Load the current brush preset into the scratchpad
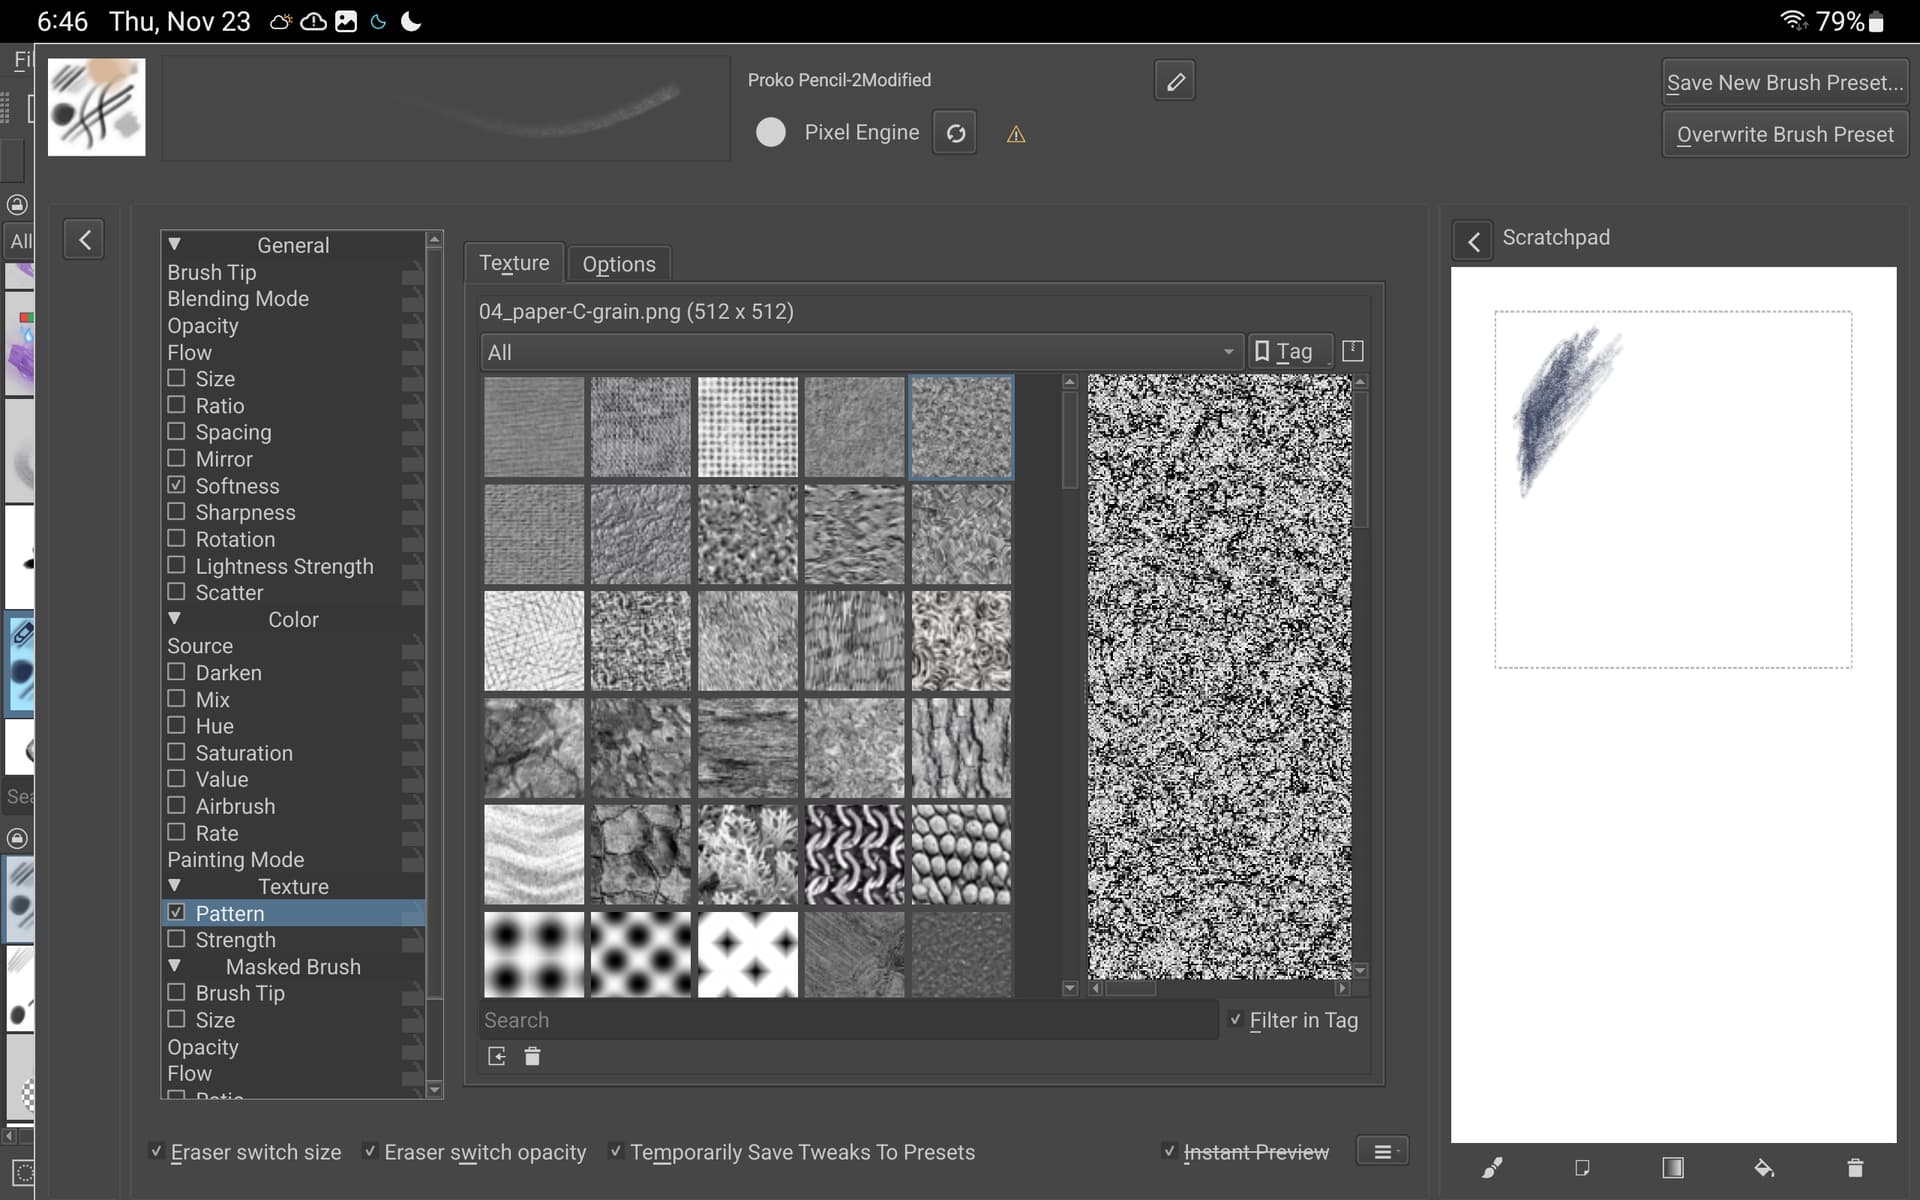Screen dimensions: 1920x1200 [x=1492, y=1168]
